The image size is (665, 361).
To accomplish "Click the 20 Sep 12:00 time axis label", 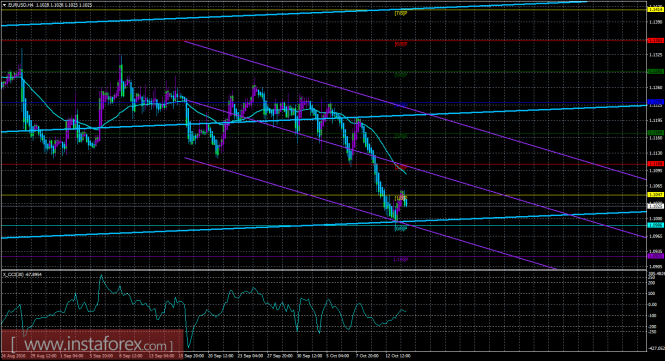I will tap(221, 356).
